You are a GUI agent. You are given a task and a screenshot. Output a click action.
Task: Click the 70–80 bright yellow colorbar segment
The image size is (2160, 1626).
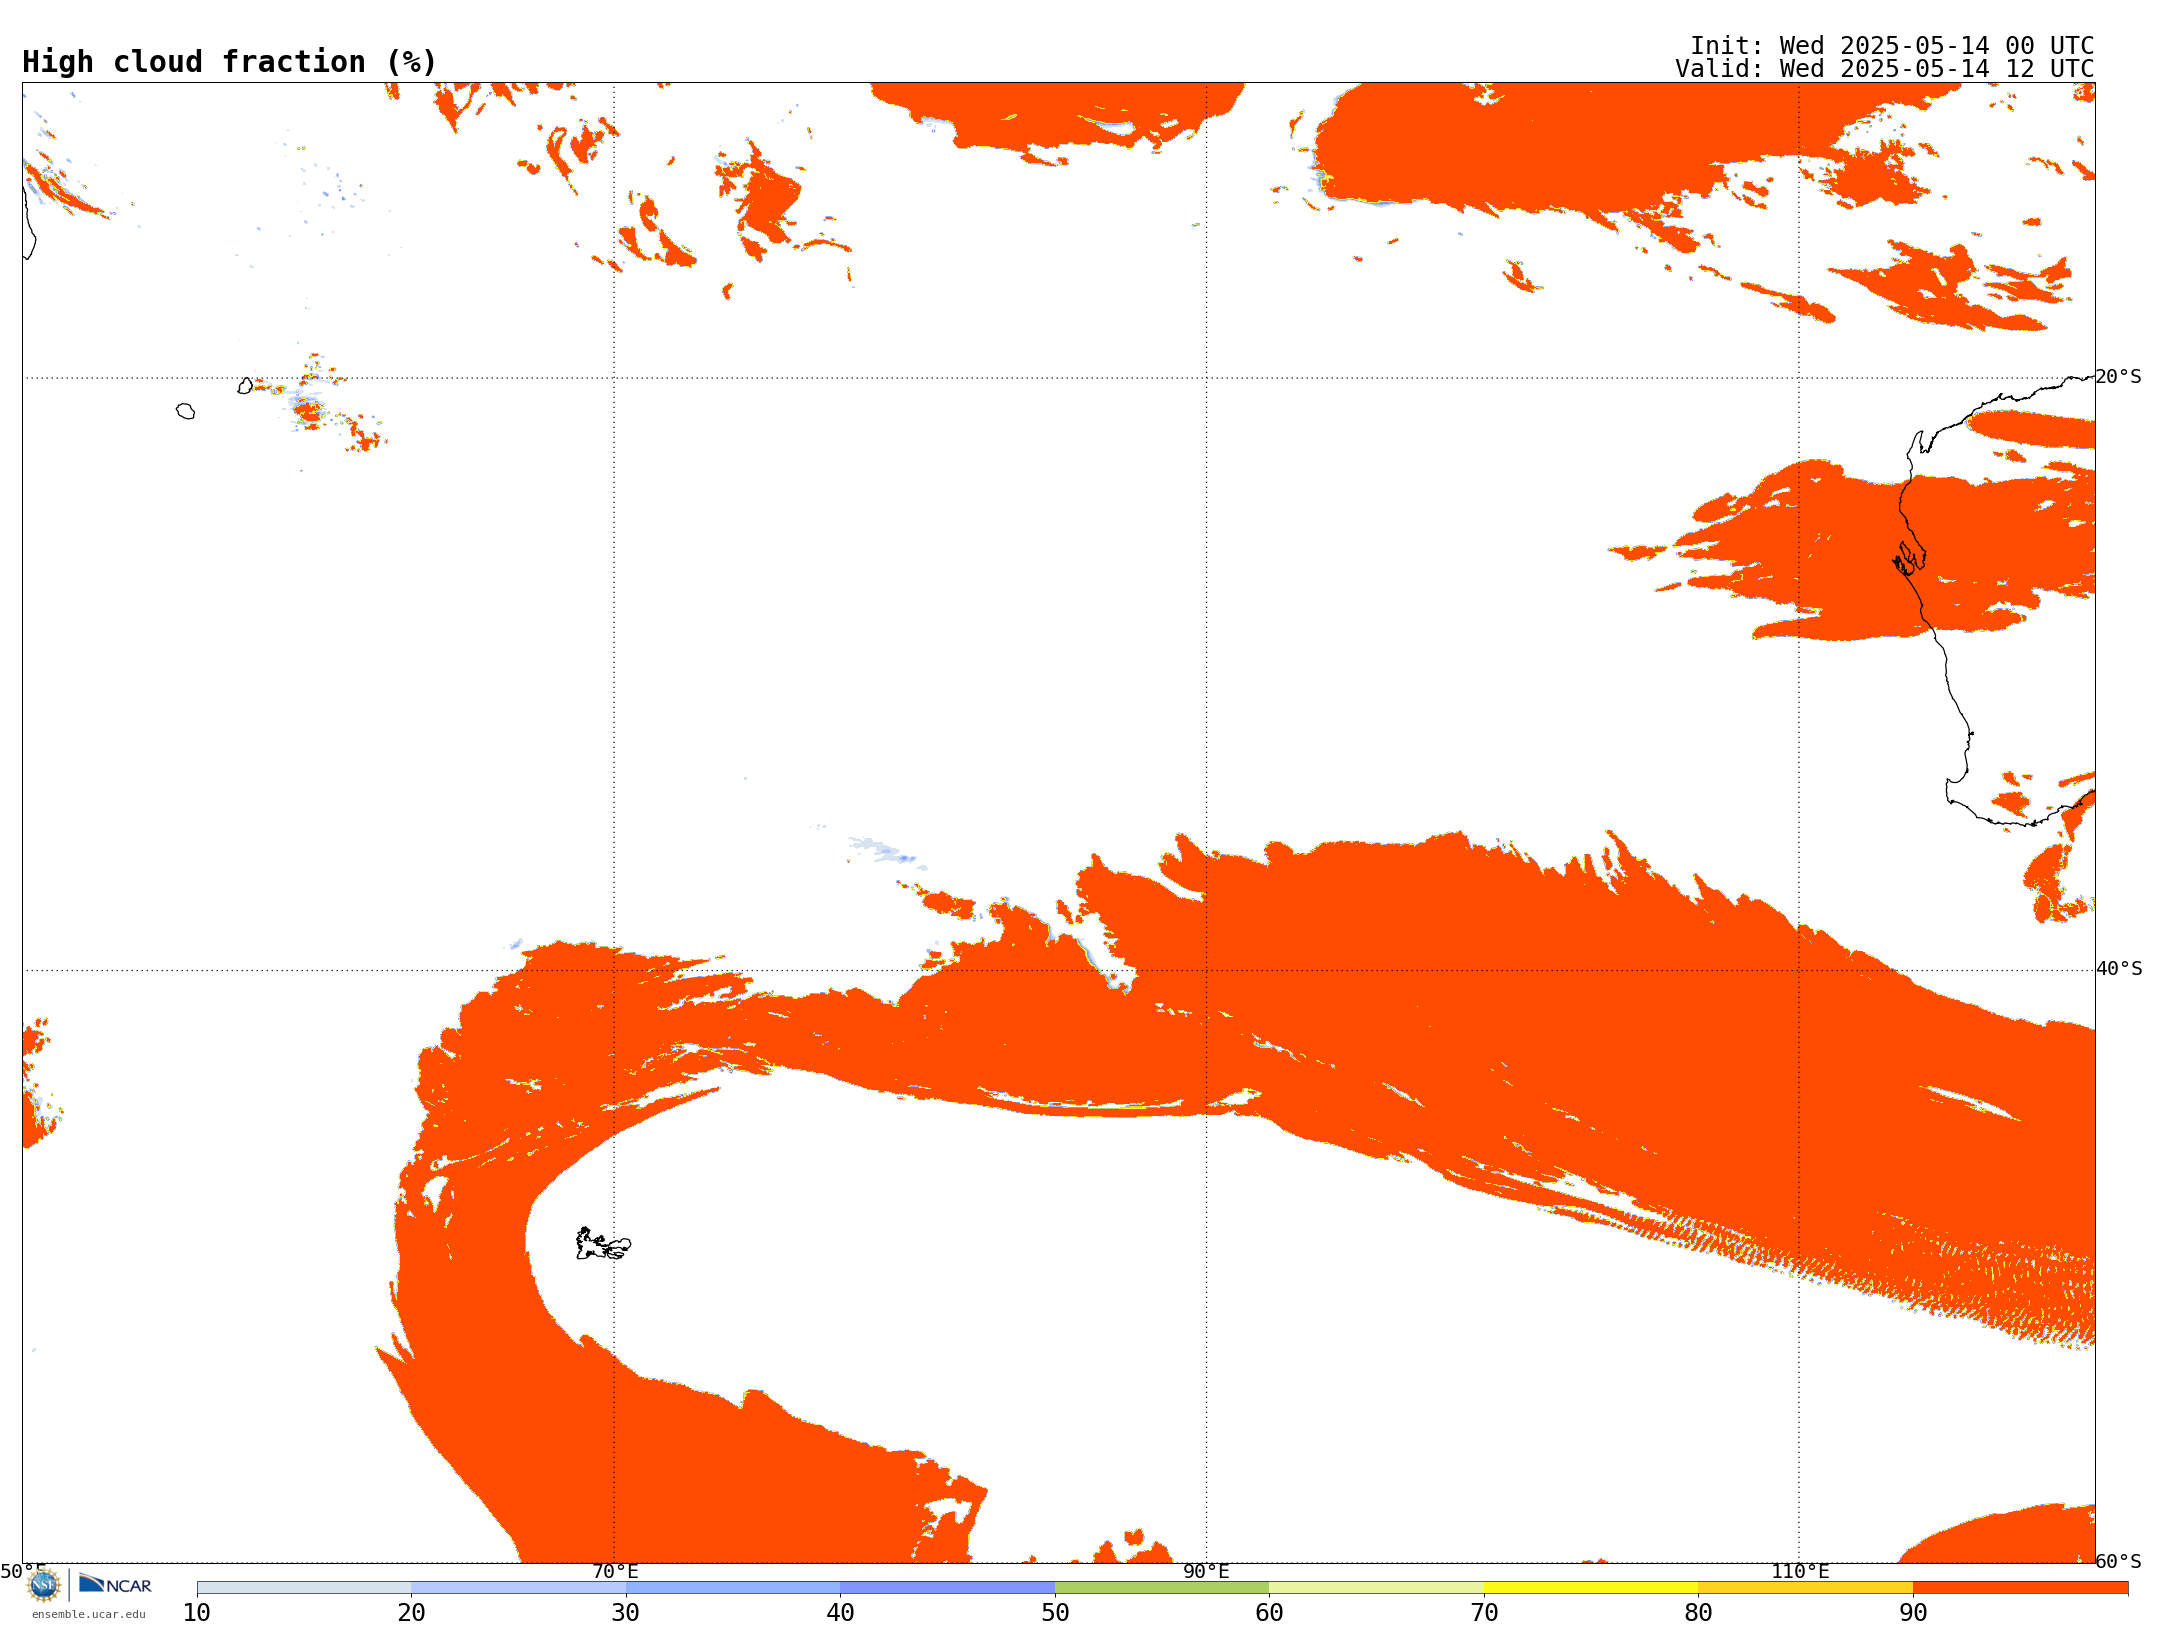point(1591,1588)
